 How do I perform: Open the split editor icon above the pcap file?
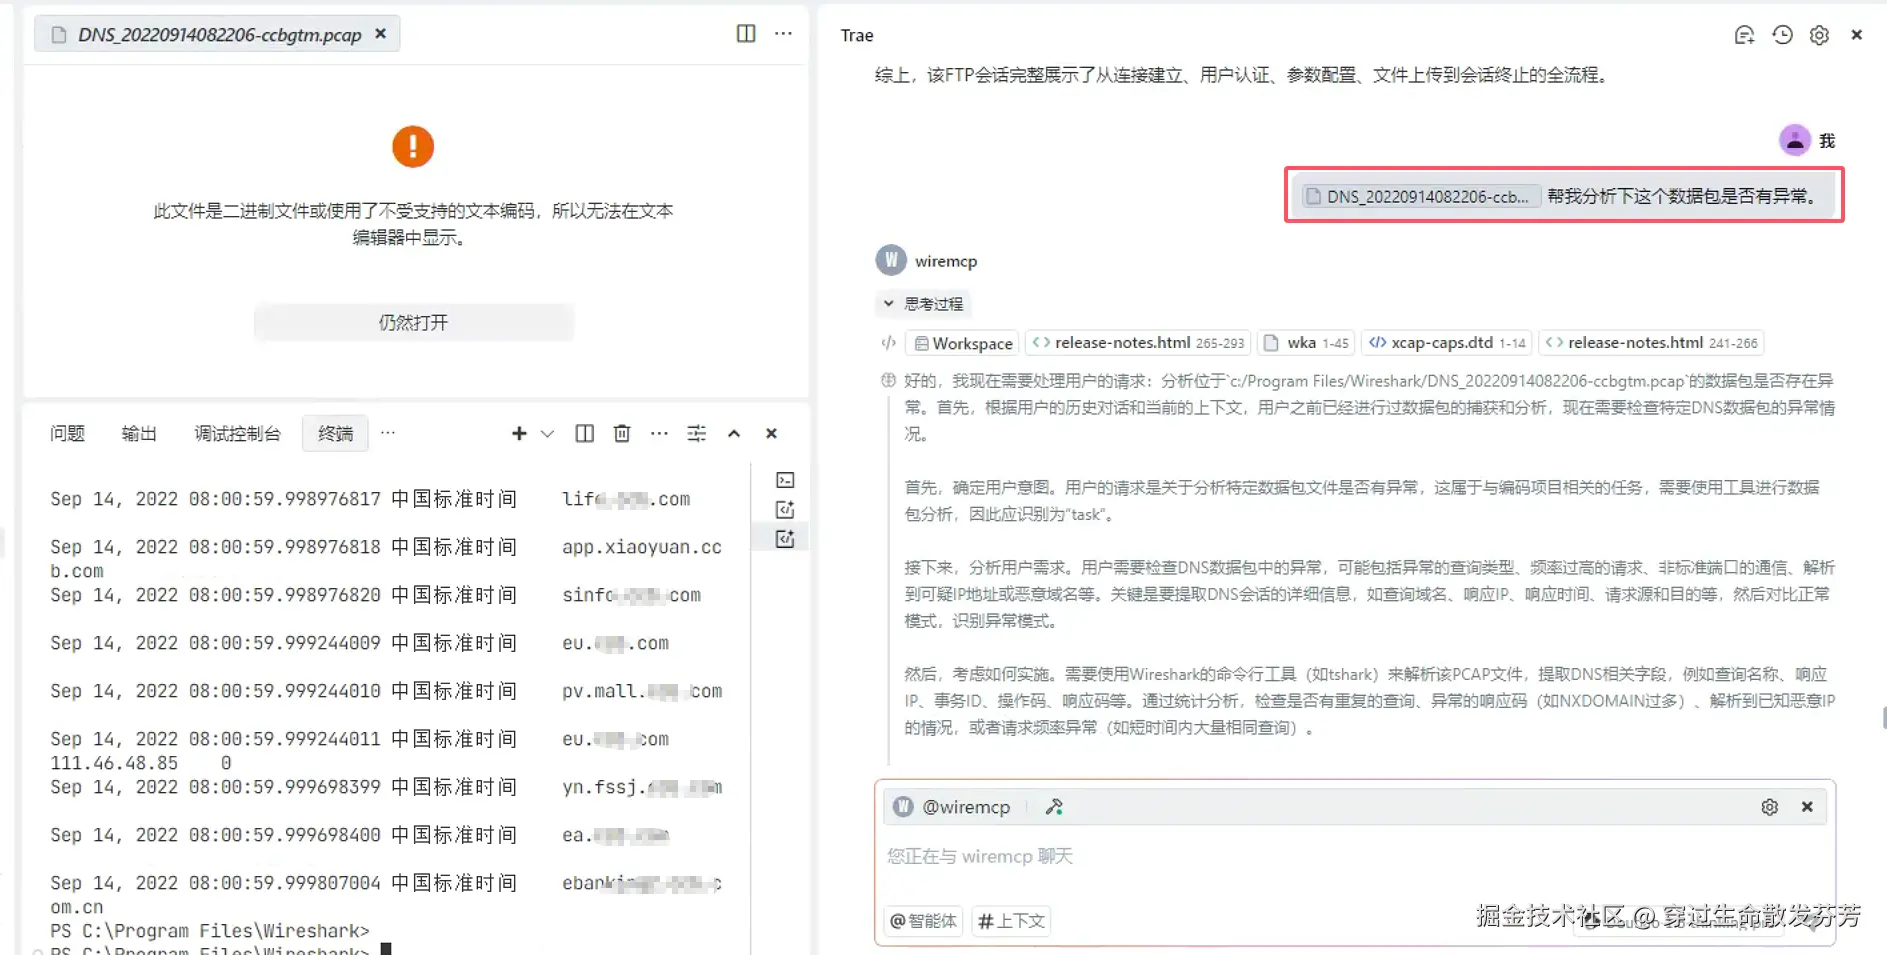[x=746, y=33]
